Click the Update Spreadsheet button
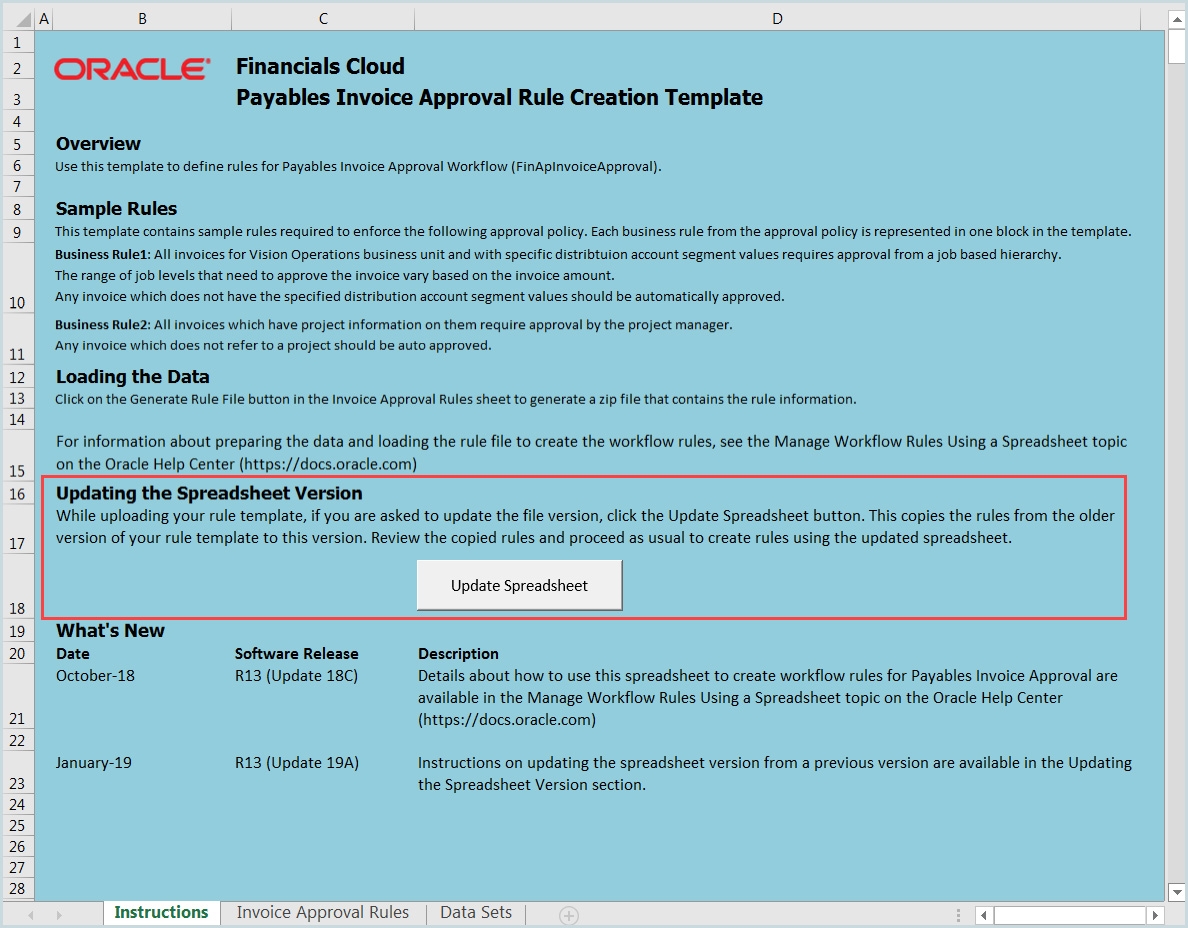The height and width of the screenshot is (928, 1188). (519, 585)
